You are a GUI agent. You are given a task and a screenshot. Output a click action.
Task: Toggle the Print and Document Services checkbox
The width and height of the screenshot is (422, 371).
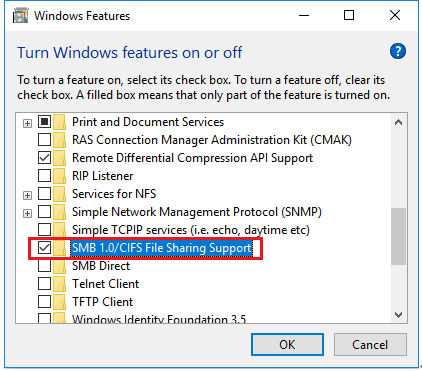pyautogui.click(x=44, y=122)
